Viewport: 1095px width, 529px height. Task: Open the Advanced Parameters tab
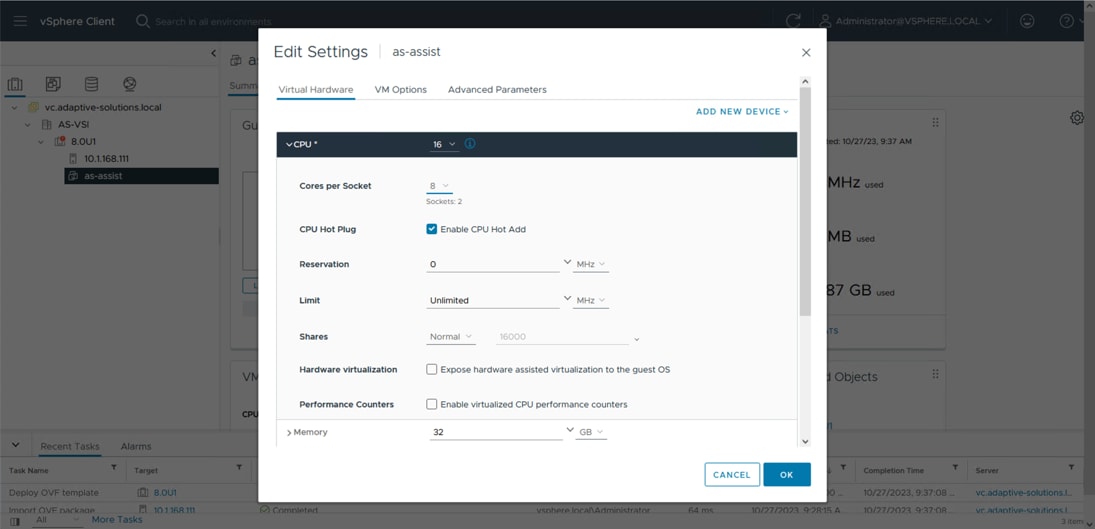[497, 89]
